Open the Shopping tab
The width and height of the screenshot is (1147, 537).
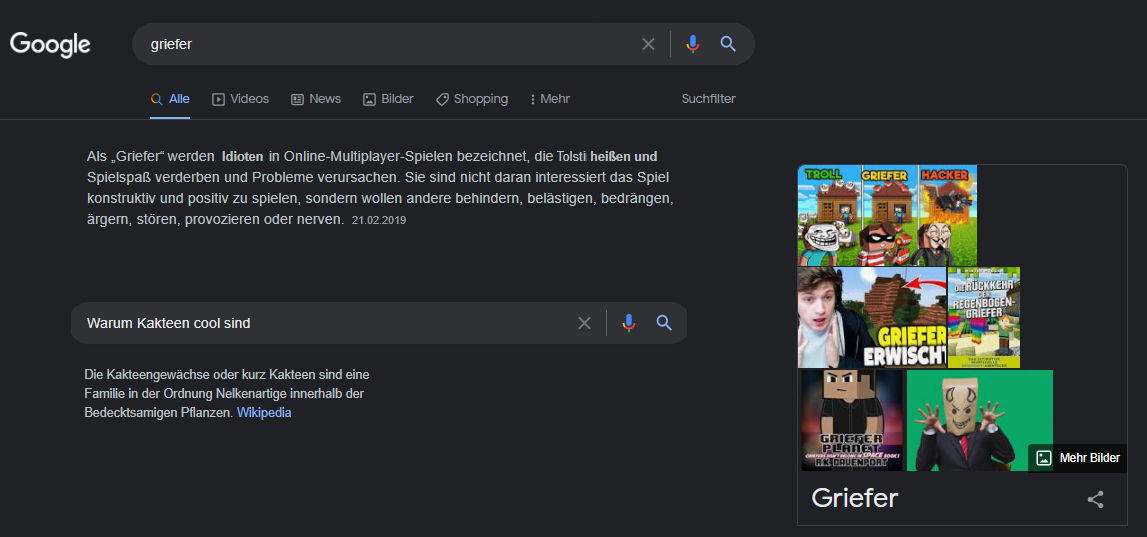472,99
